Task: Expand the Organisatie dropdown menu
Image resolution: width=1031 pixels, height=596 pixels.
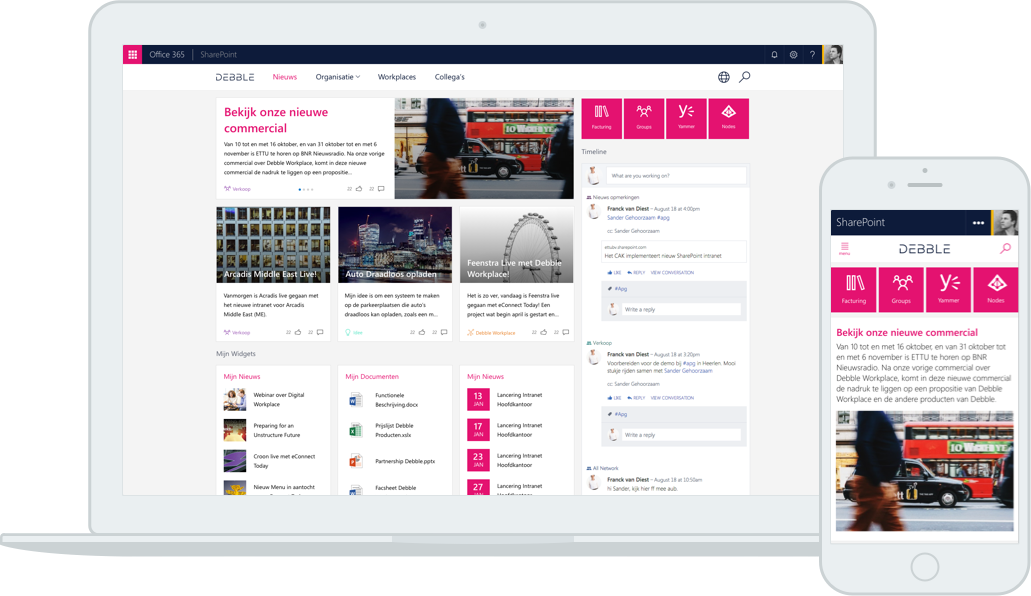Action: click(x=337, y=77)
